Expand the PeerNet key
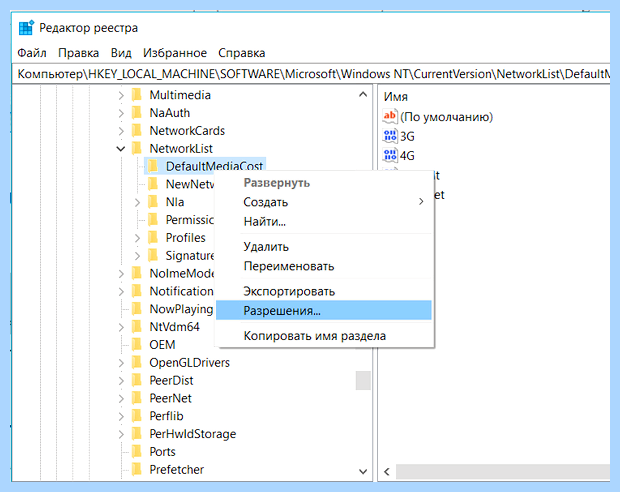620x492 pixels. pyautogui.click(x=121, y=399)
